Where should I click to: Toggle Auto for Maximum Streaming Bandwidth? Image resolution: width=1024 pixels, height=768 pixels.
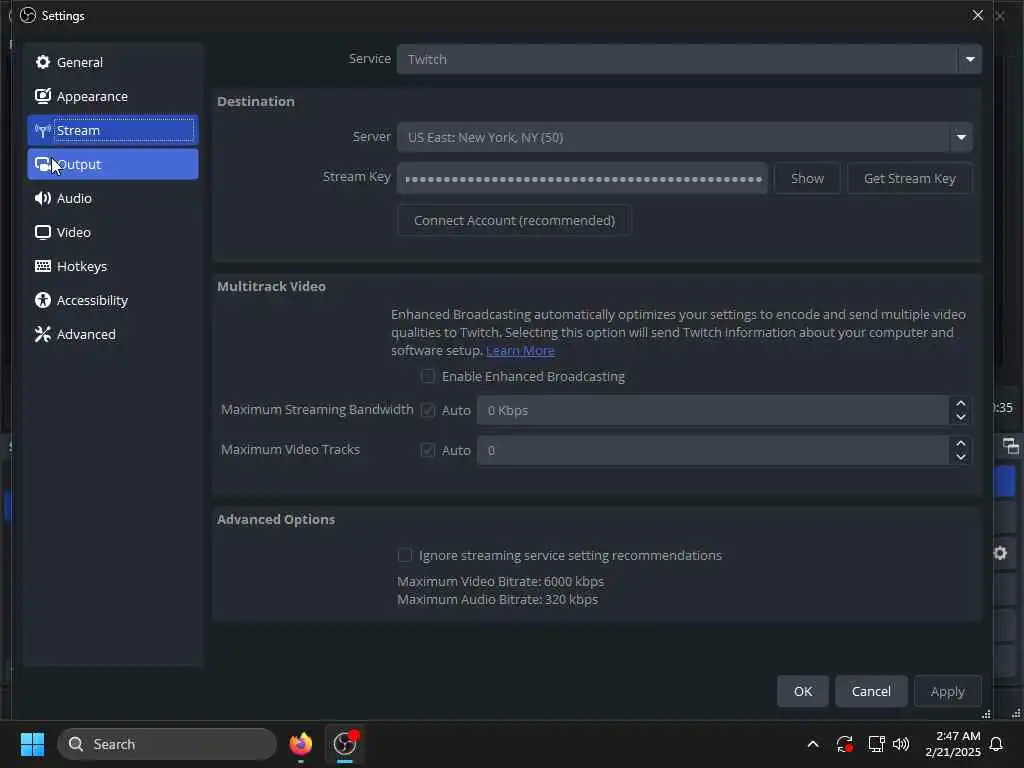click(x=428, y=410)
